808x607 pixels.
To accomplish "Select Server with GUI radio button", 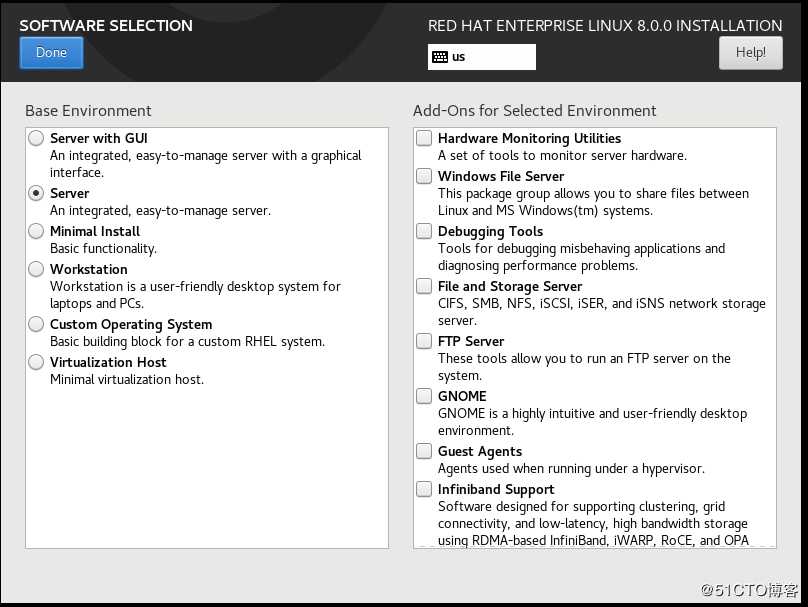I will coord(36,138).
